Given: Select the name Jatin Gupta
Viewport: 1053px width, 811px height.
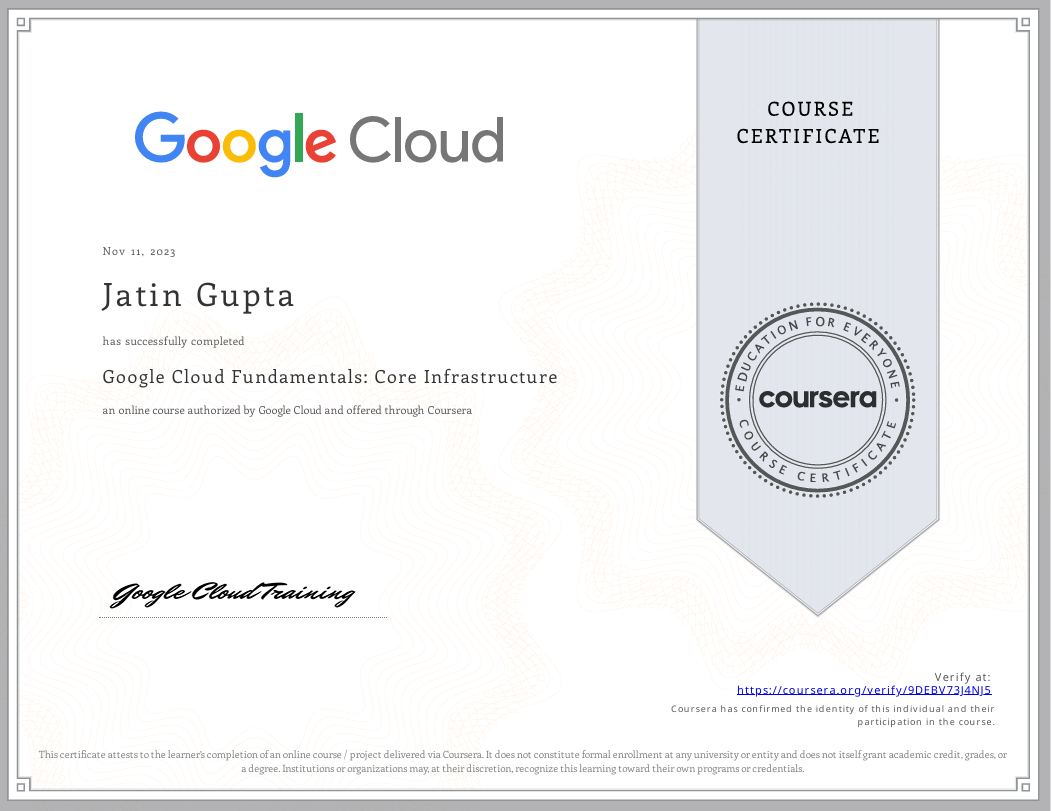Looking at the screenshot, I should coord(198,296).
